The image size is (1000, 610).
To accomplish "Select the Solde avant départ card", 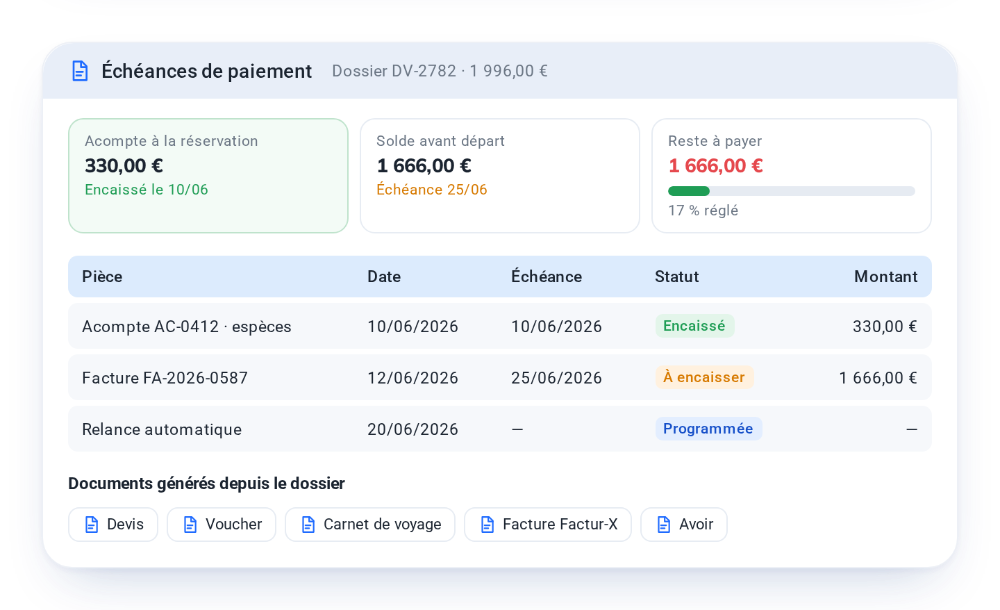I will [x=500, y=175].
